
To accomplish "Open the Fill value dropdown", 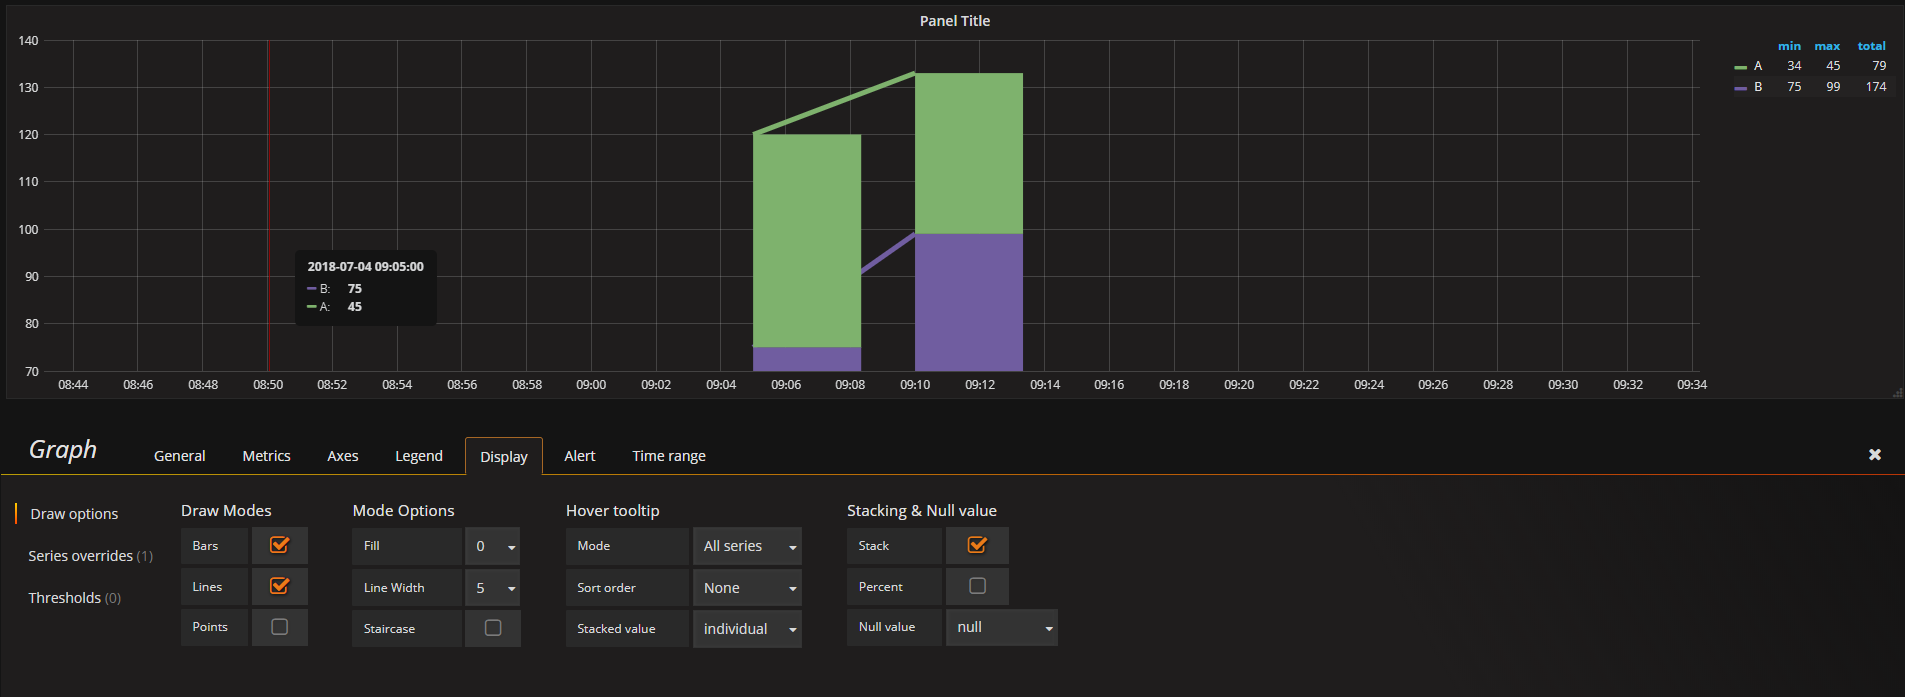I will (493, 546).
